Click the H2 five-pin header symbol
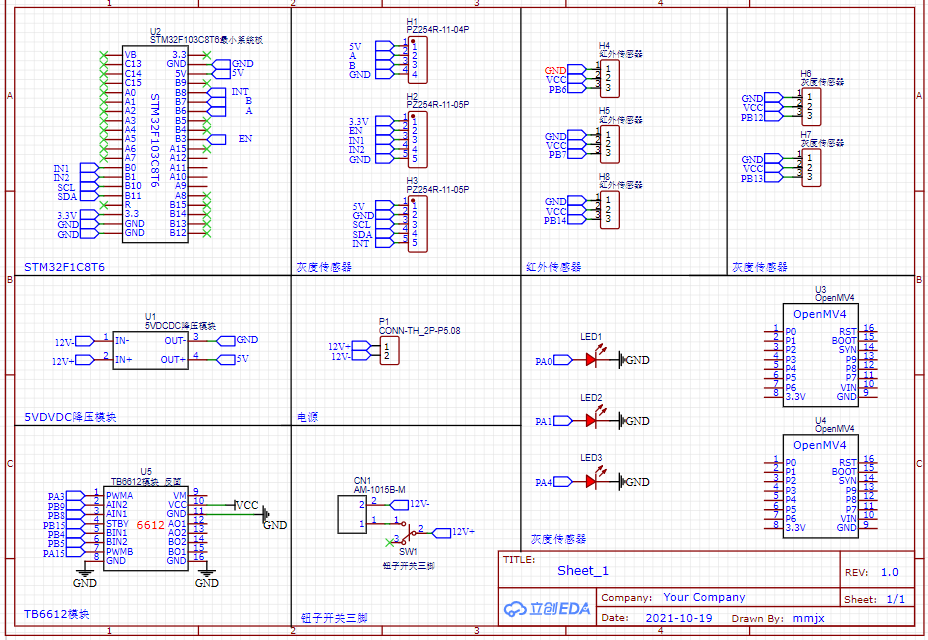The image size is (928, 640). point(417,140)
